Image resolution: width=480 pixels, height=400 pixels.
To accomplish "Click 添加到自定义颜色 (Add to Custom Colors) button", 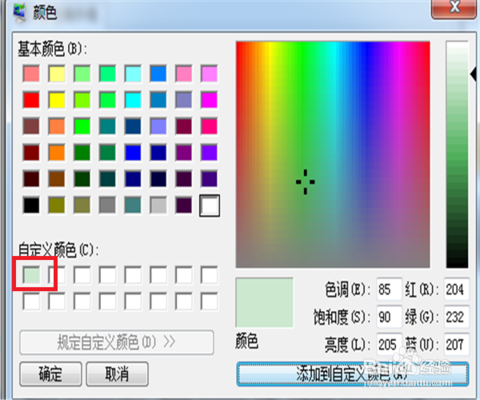I will tap(353, 374).
